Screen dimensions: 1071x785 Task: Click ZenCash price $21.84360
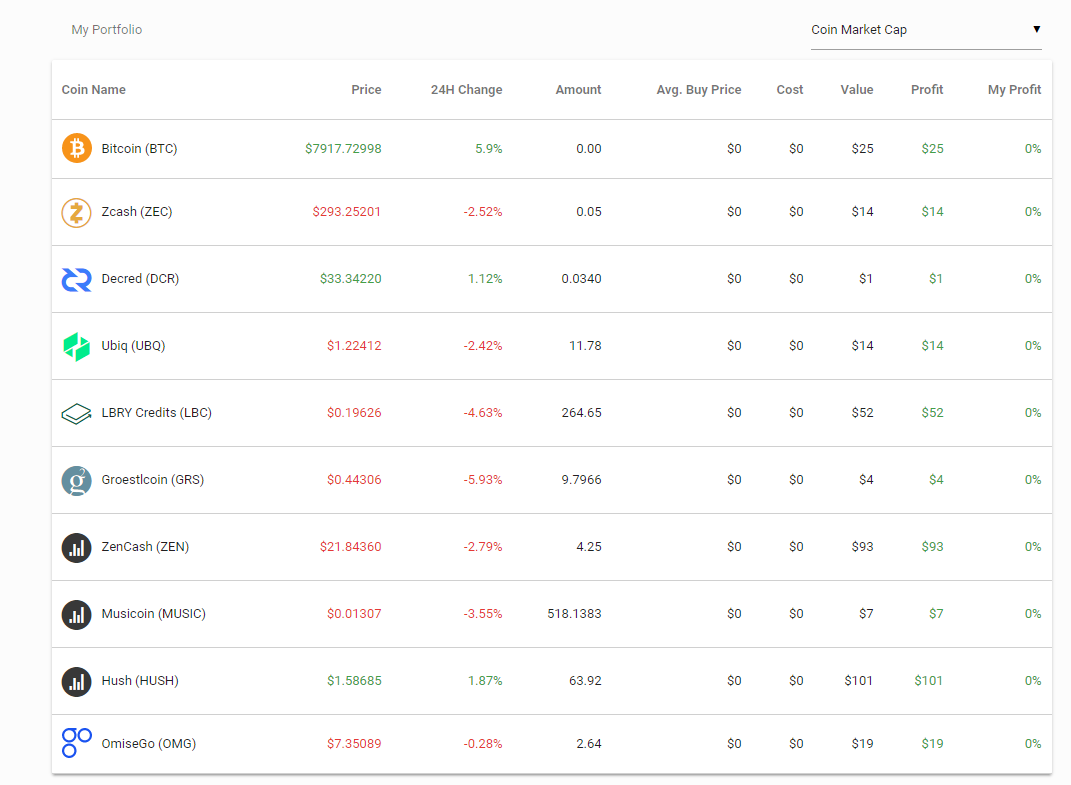[x=350, y=547]
